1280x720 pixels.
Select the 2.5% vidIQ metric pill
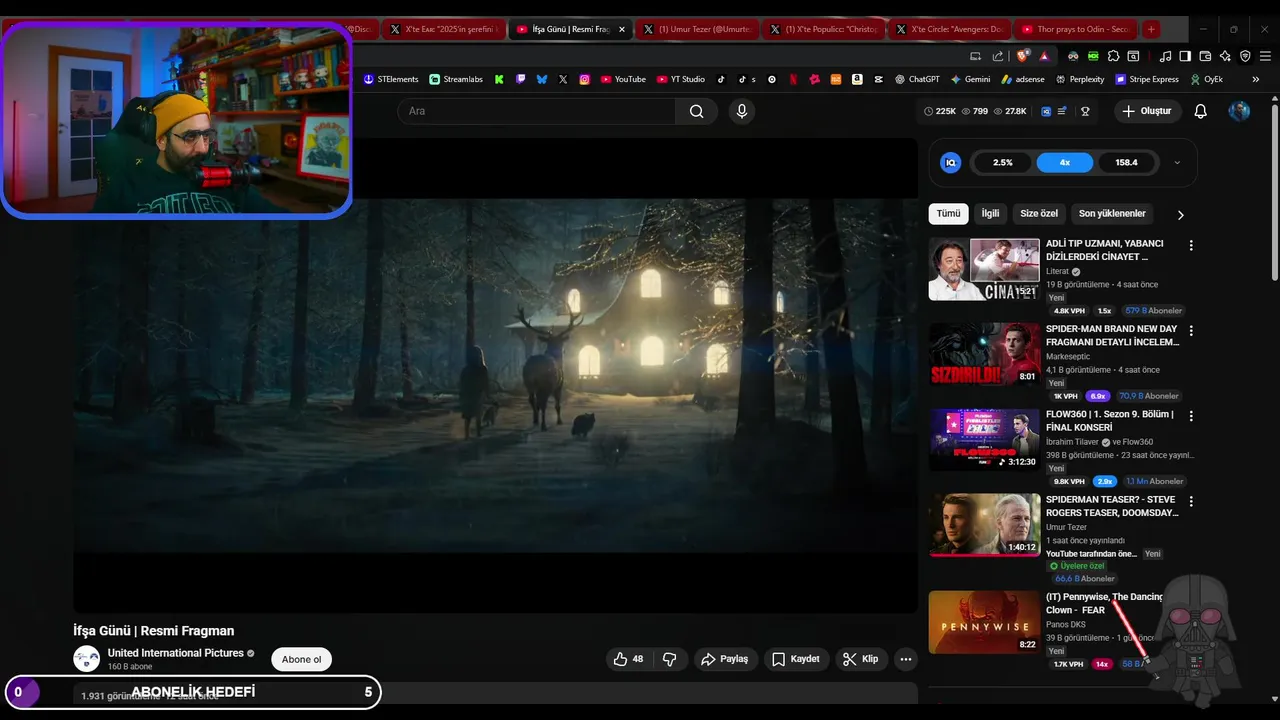pyautogui.click(x=1003, y=162)
